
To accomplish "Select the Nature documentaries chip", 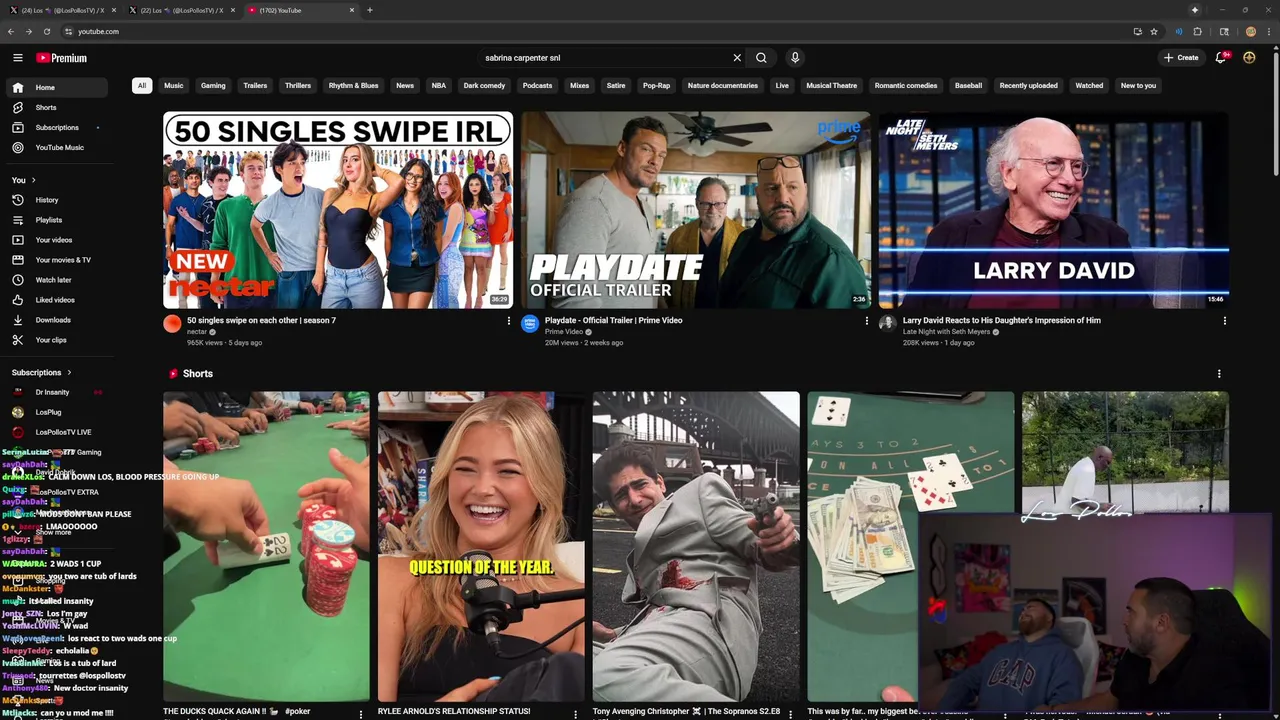I will (722, 85).
